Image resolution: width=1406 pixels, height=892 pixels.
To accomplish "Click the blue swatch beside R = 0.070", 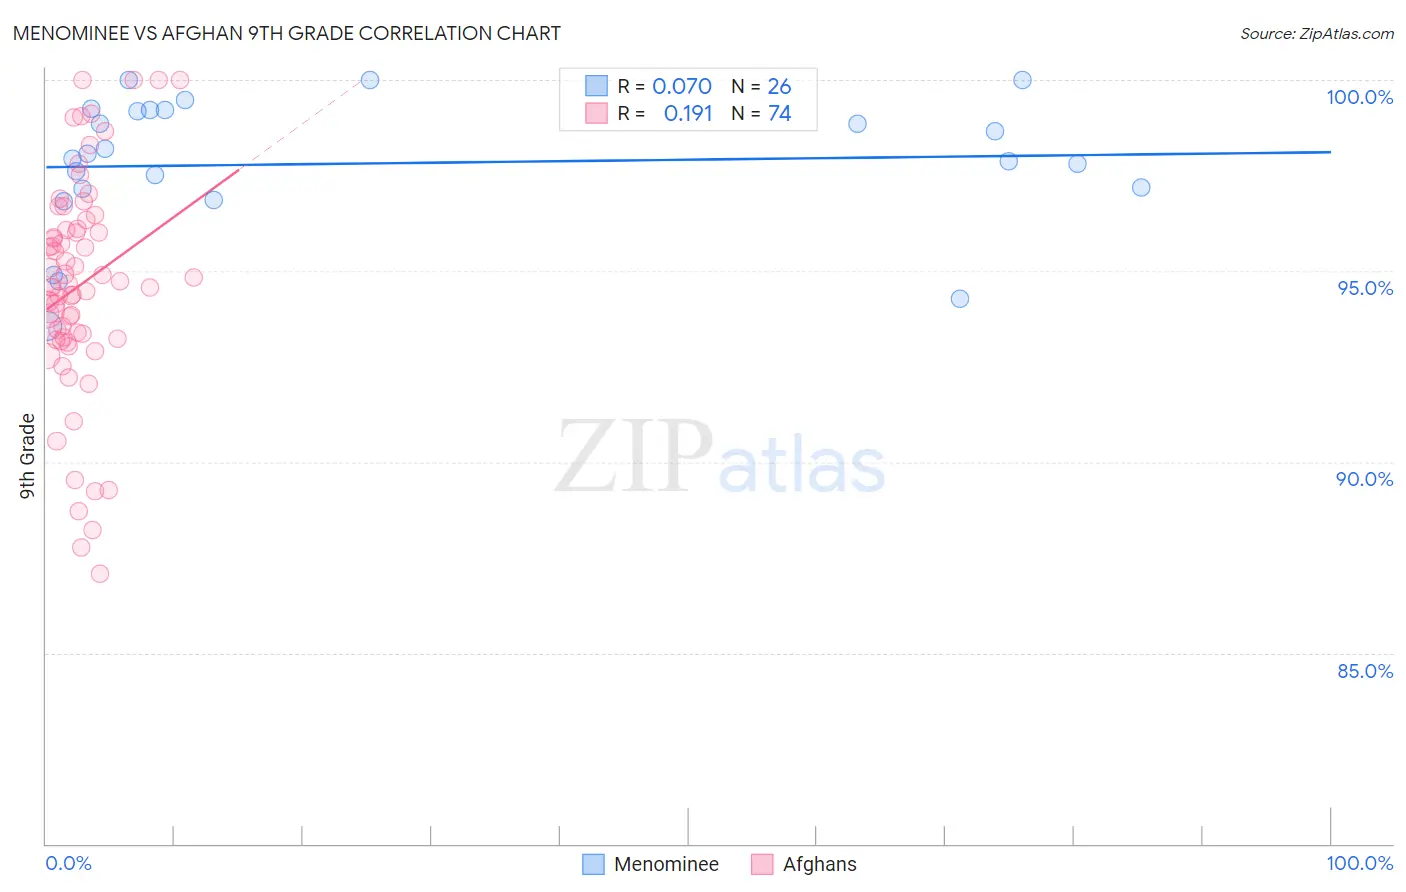I will (x=596, y=86).
